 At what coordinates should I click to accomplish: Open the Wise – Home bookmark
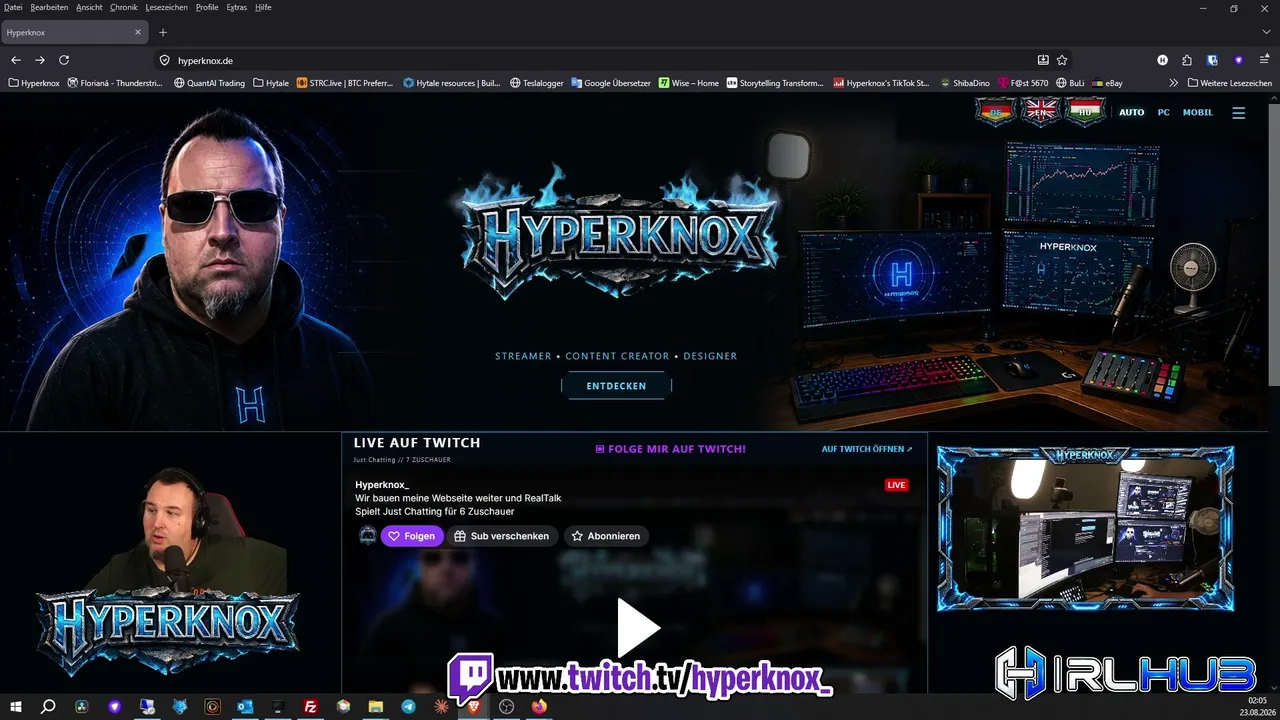[x=689, y=83]
